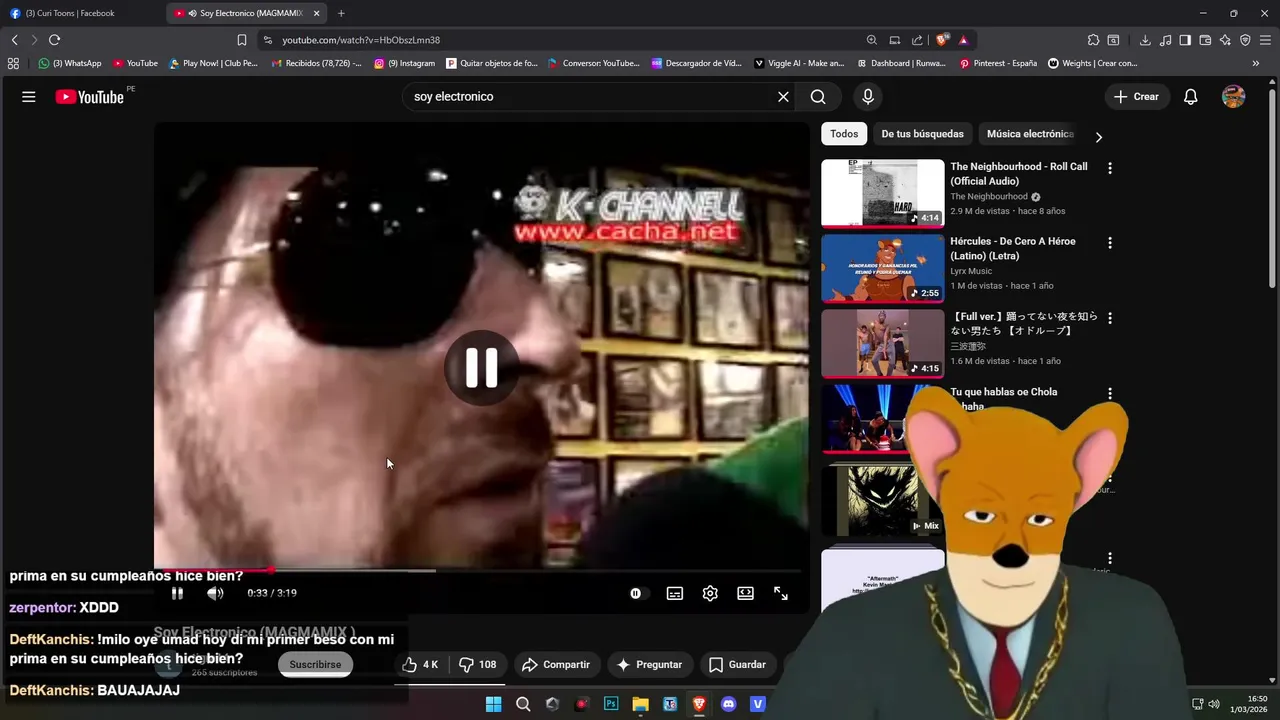Open Brave VPN shield icon
The image size is (1280, 720).
tap(1245, 40)
